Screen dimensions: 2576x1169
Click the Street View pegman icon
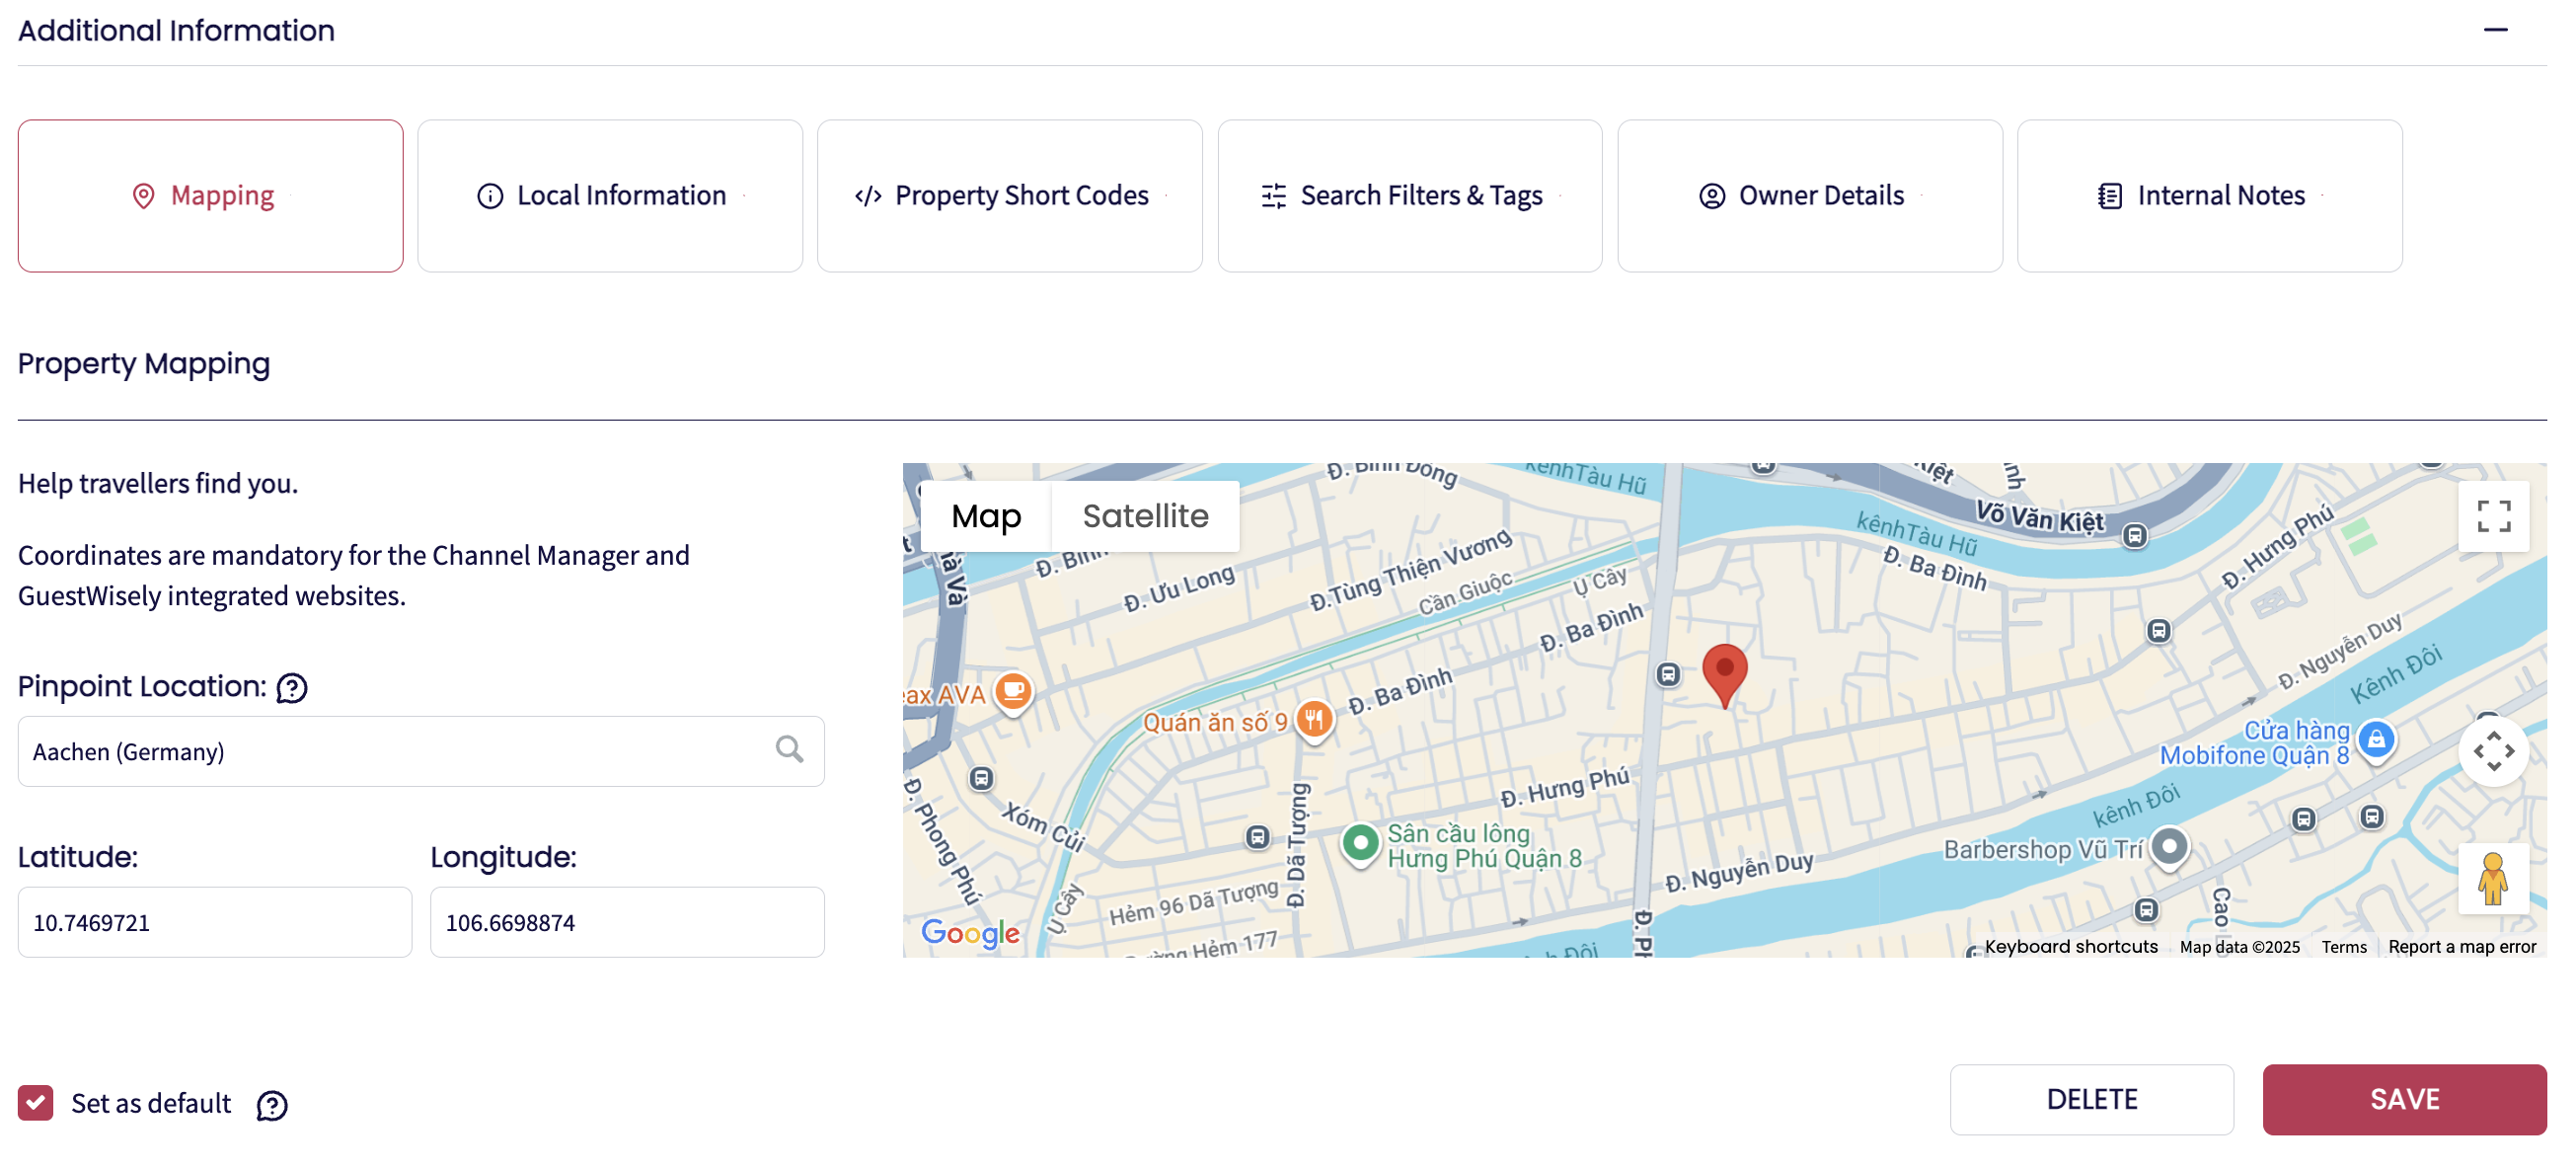(2492, 878)
